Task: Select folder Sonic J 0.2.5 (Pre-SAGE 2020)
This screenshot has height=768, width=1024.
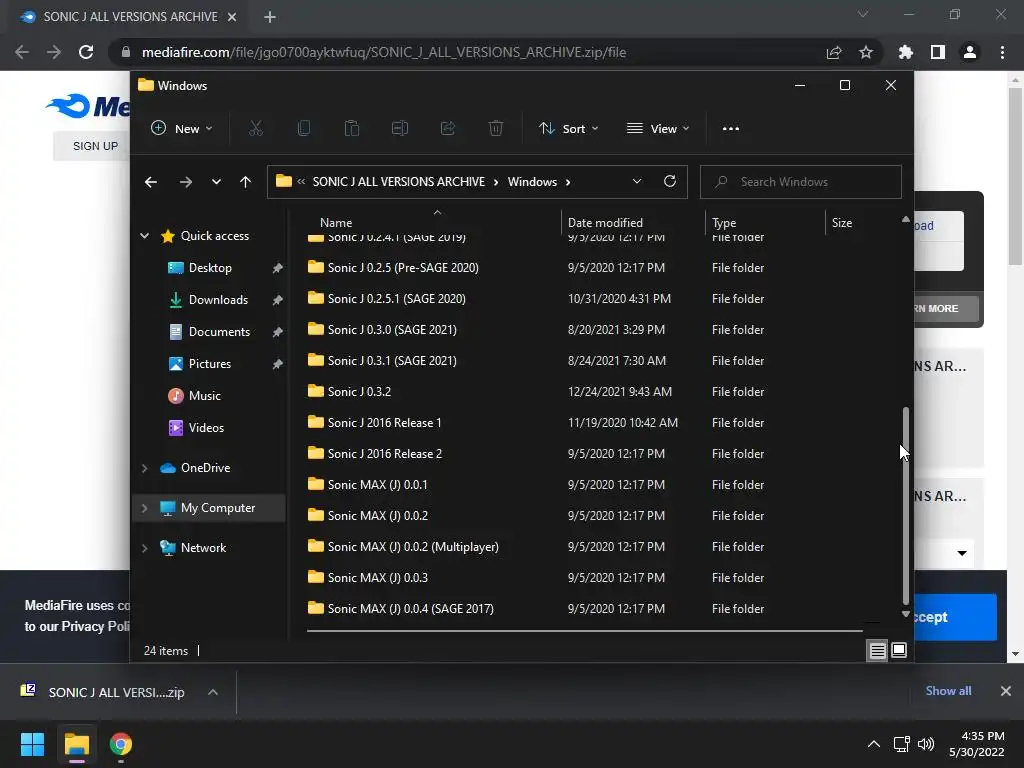Action: [x=403, y=268]
